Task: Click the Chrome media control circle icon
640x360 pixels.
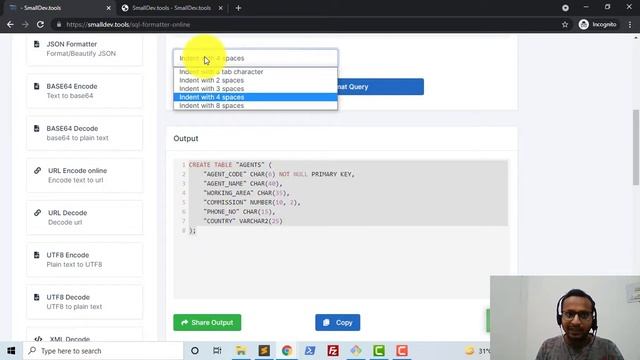Action: point(565,8)
